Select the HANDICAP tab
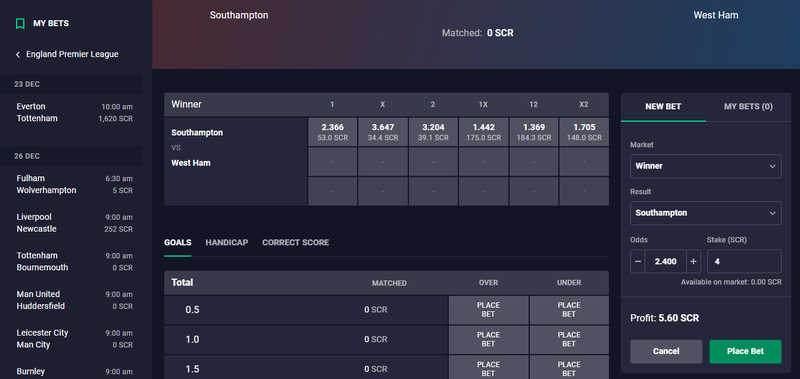 tap(227, 242)
